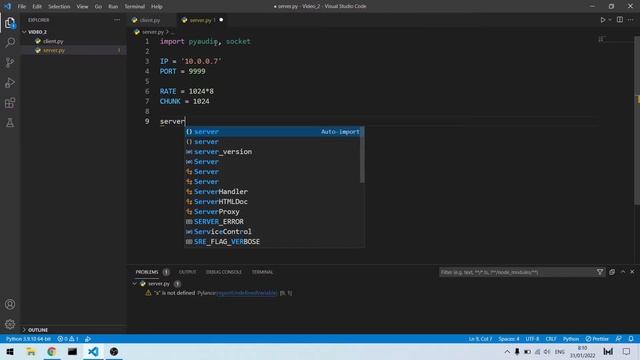Click errors and warnings count in status bar
640x360 pixels.
tap(68, 339)
